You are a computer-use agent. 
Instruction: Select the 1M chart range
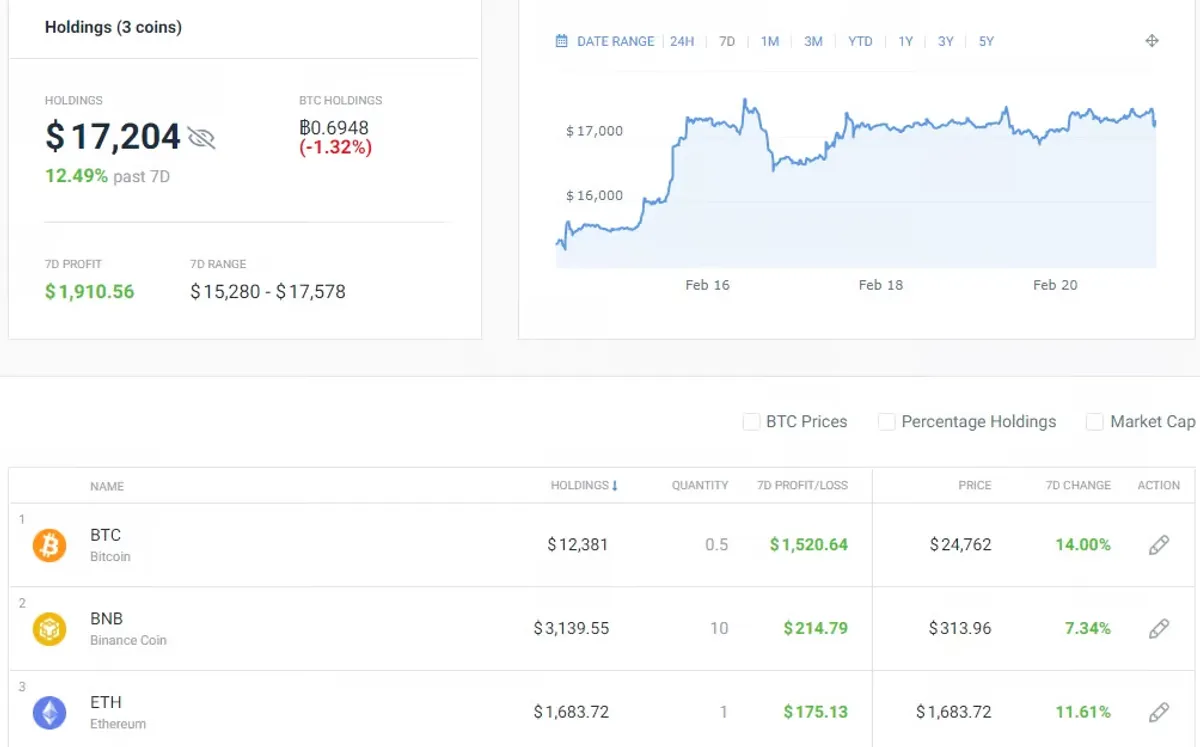(769, 41)
